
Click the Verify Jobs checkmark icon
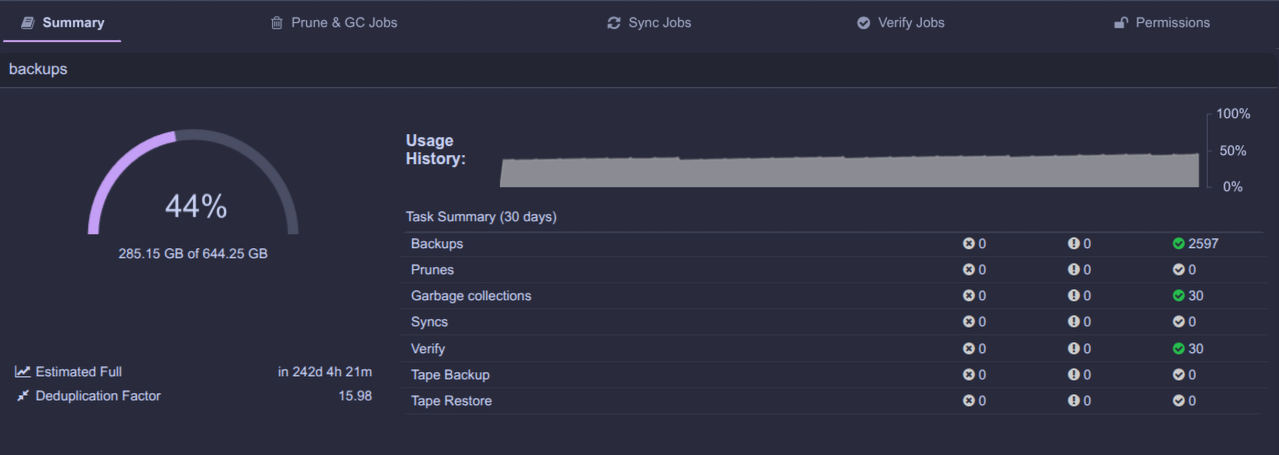[863, 23]
